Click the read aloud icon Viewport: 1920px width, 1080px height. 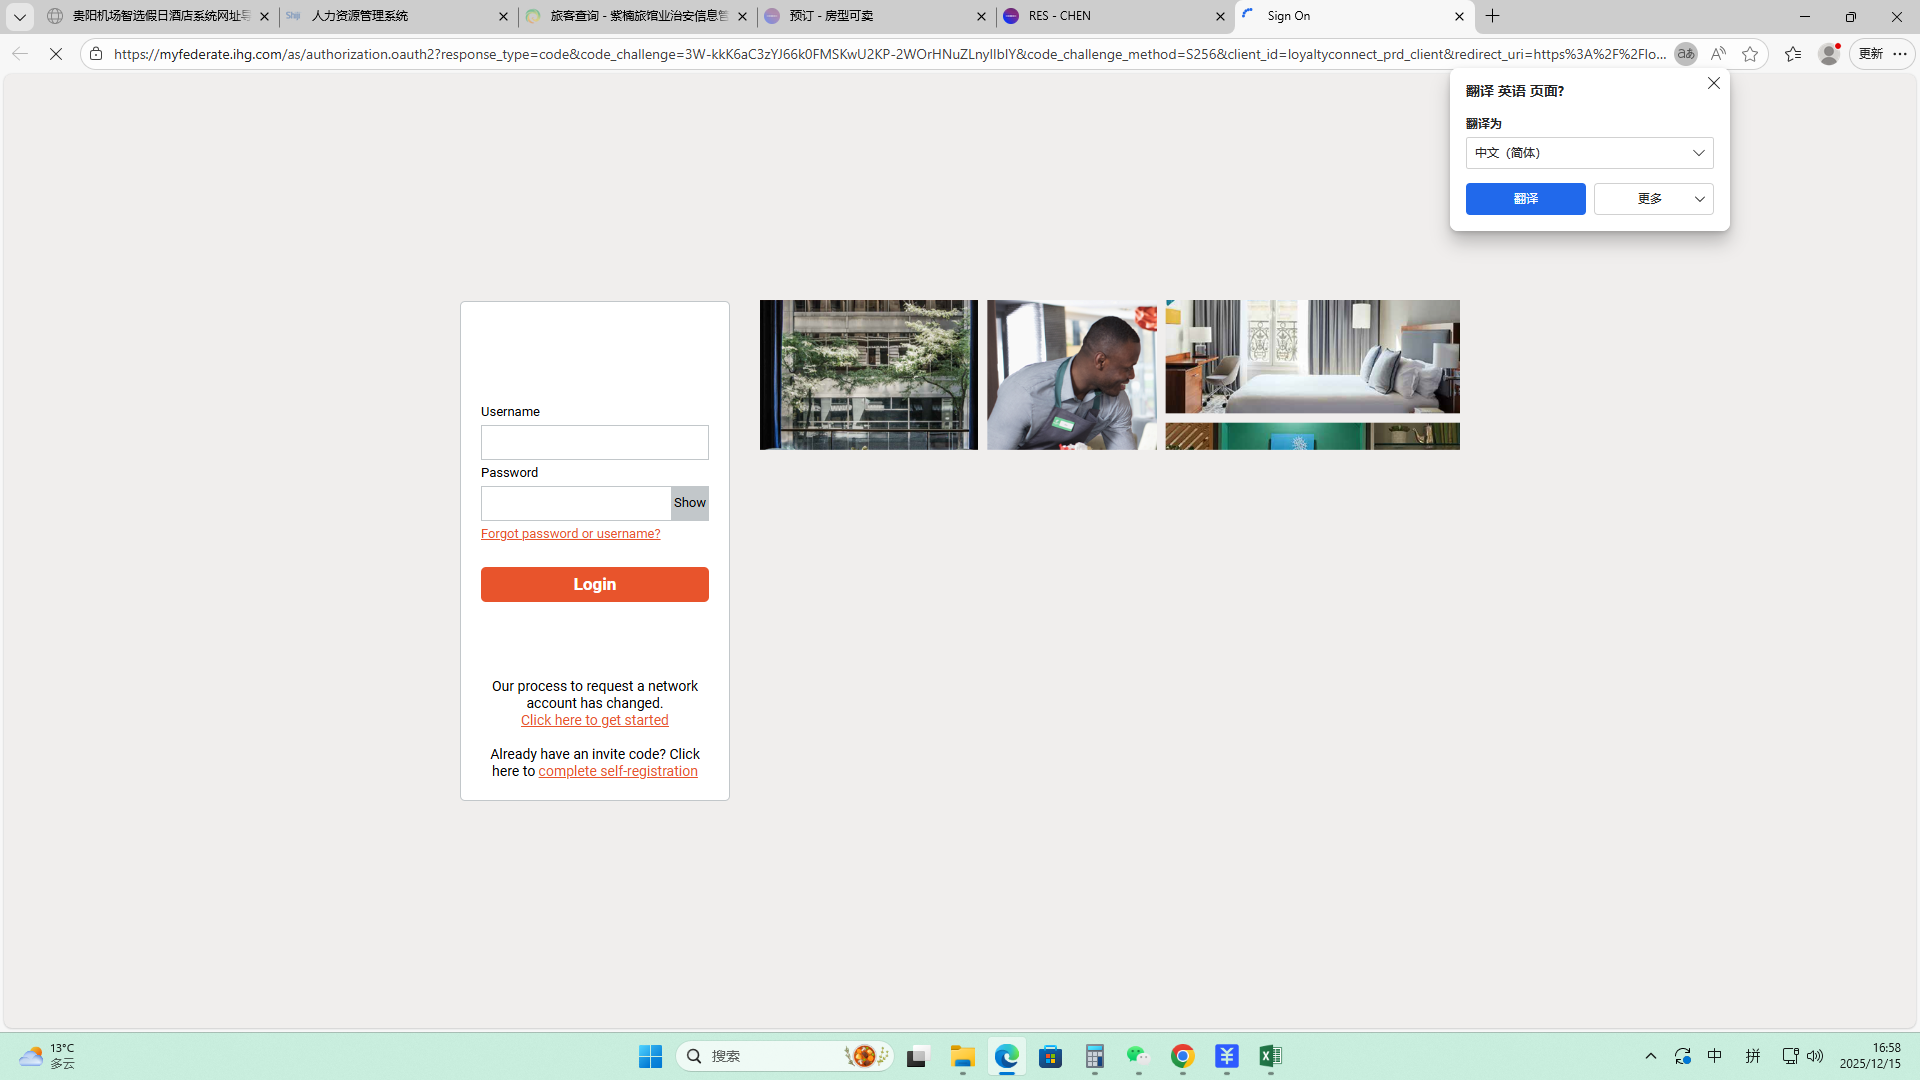pos(1718,54)
